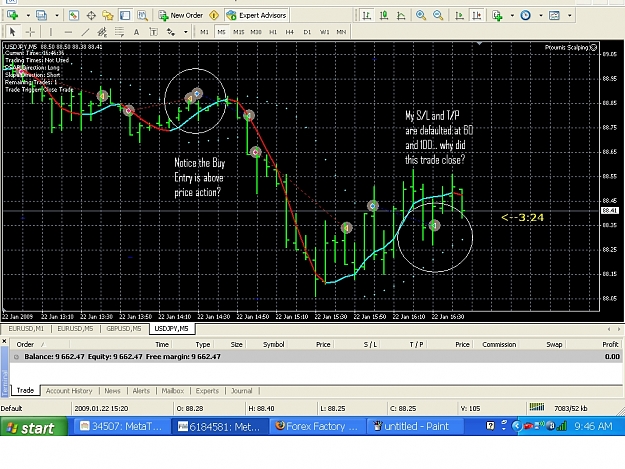Open the Templates icon
The height and width of the screenshot is (469, 625).
pos(554,15)
